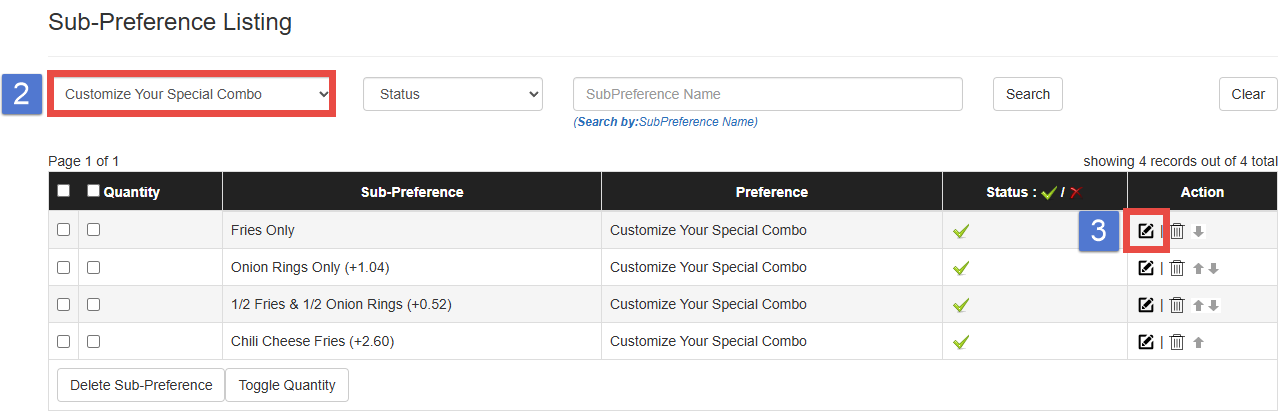
Task: Expand the Status filter dropdown
Action: (x=452, y=94)
